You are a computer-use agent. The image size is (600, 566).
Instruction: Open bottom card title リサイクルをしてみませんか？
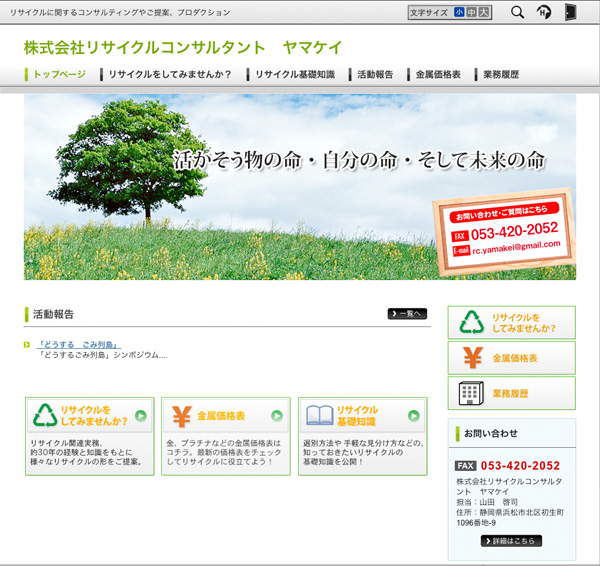[x=94, y=416]
